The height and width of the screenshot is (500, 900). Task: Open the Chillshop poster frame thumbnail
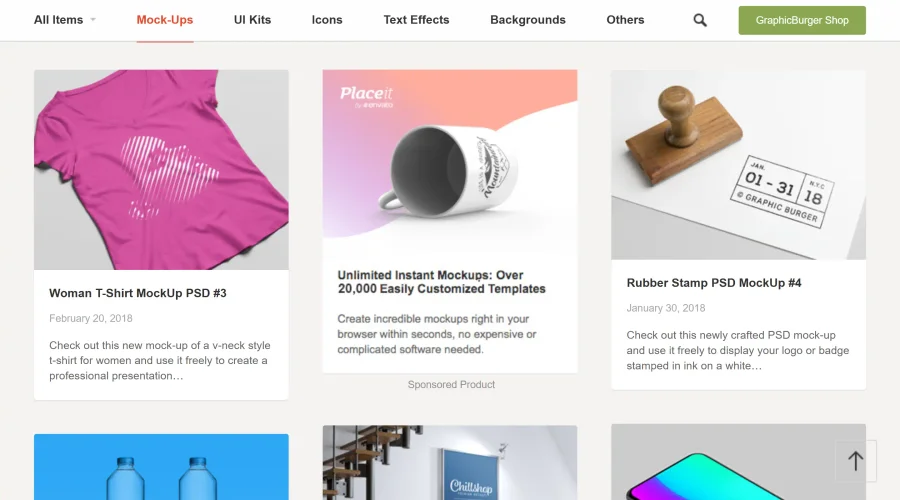(x=450, y=463)
